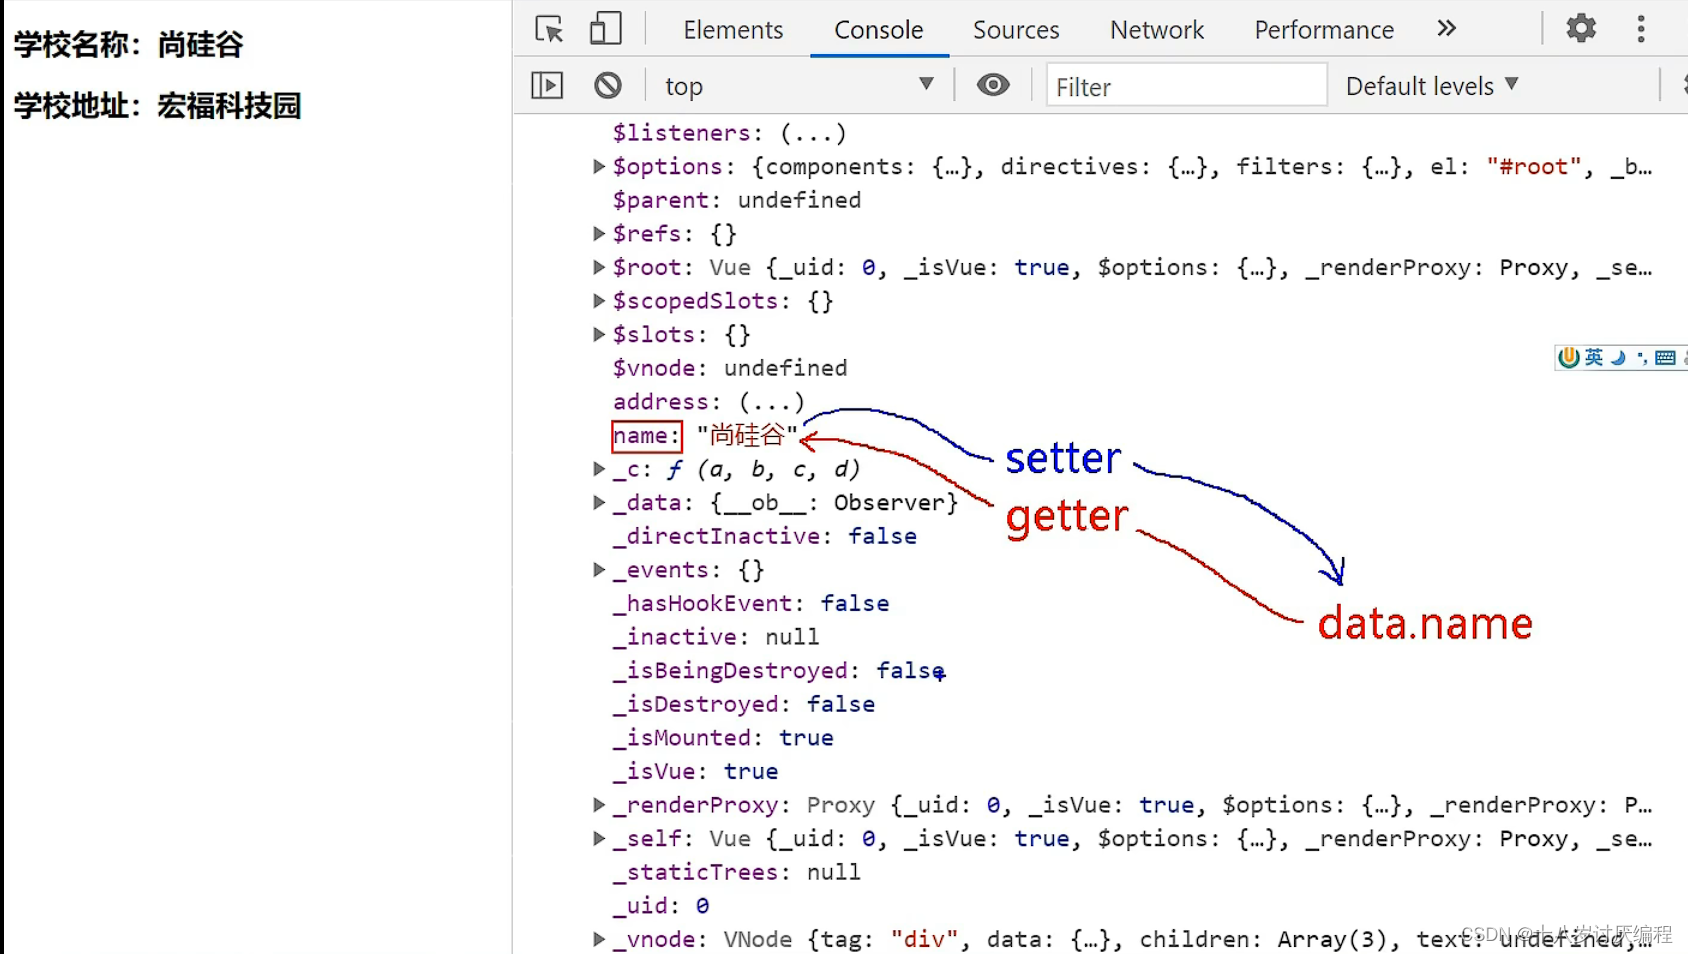Toggle the live expression eye icon
This screenshot has height=954, width=1688.
point(992,85)
